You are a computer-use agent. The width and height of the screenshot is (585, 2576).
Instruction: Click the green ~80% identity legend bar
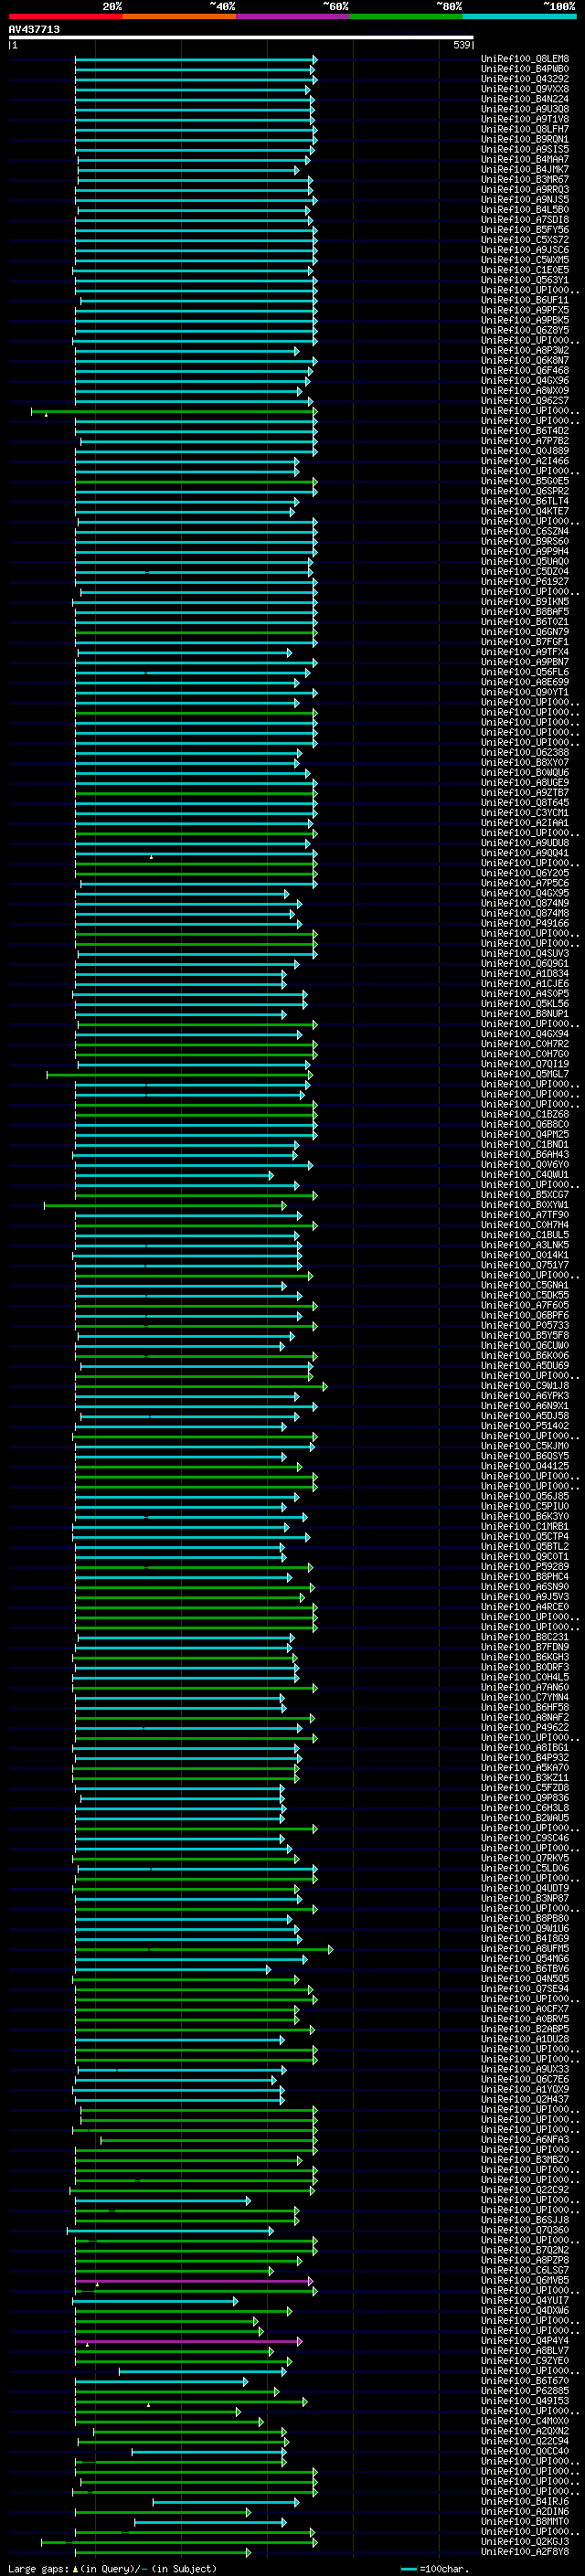click(406, 16)
